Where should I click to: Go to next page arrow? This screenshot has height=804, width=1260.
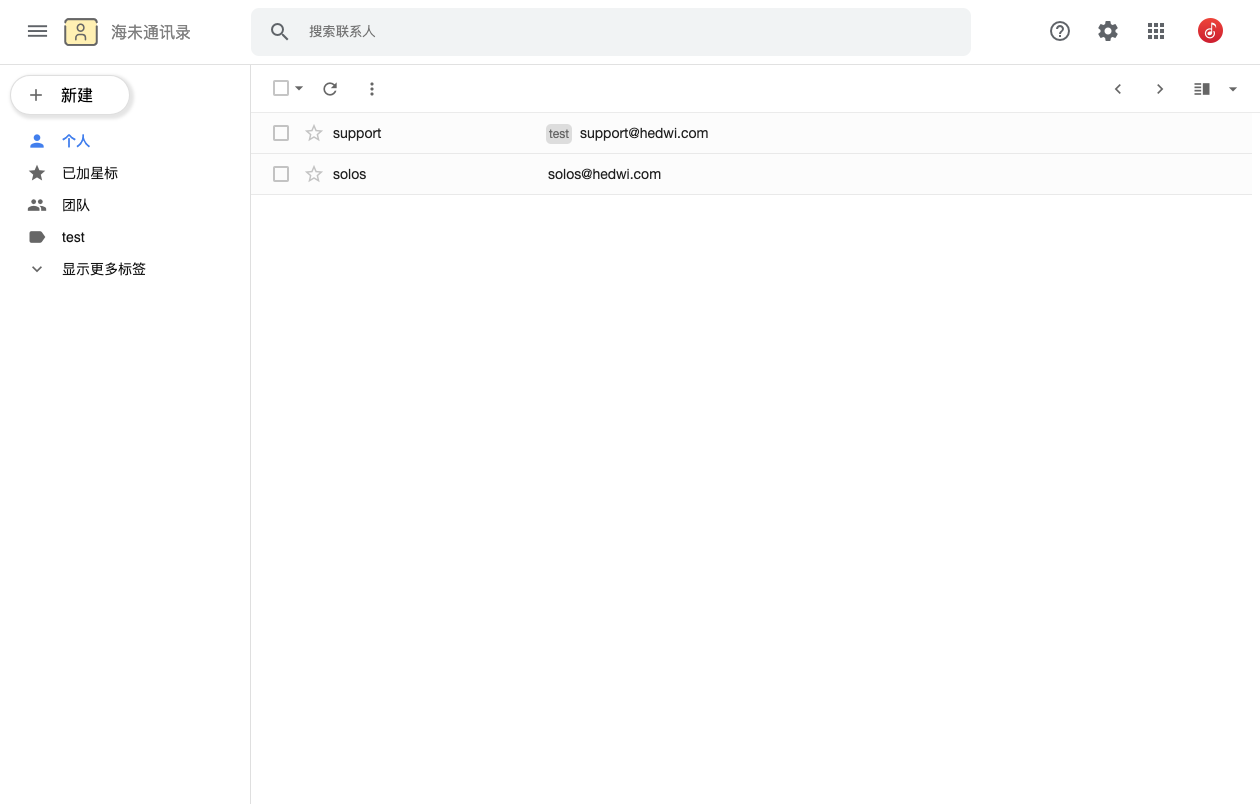pyautogui.click(x=1160, y=89)
